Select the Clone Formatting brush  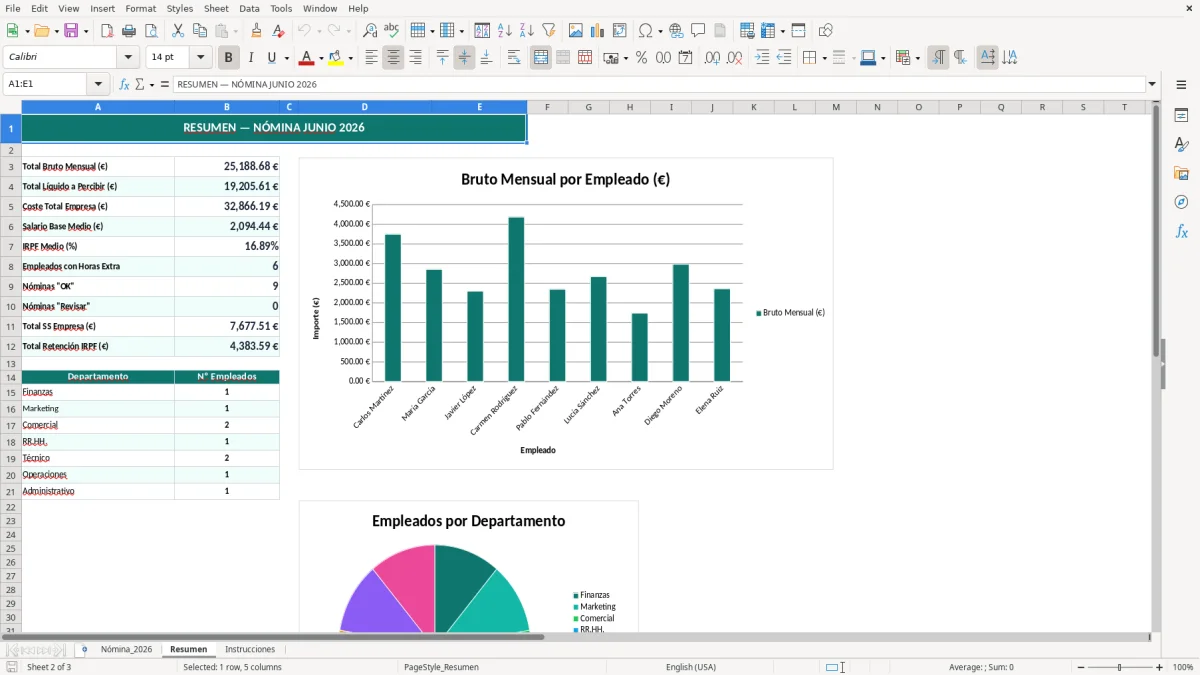click(257, 31)
